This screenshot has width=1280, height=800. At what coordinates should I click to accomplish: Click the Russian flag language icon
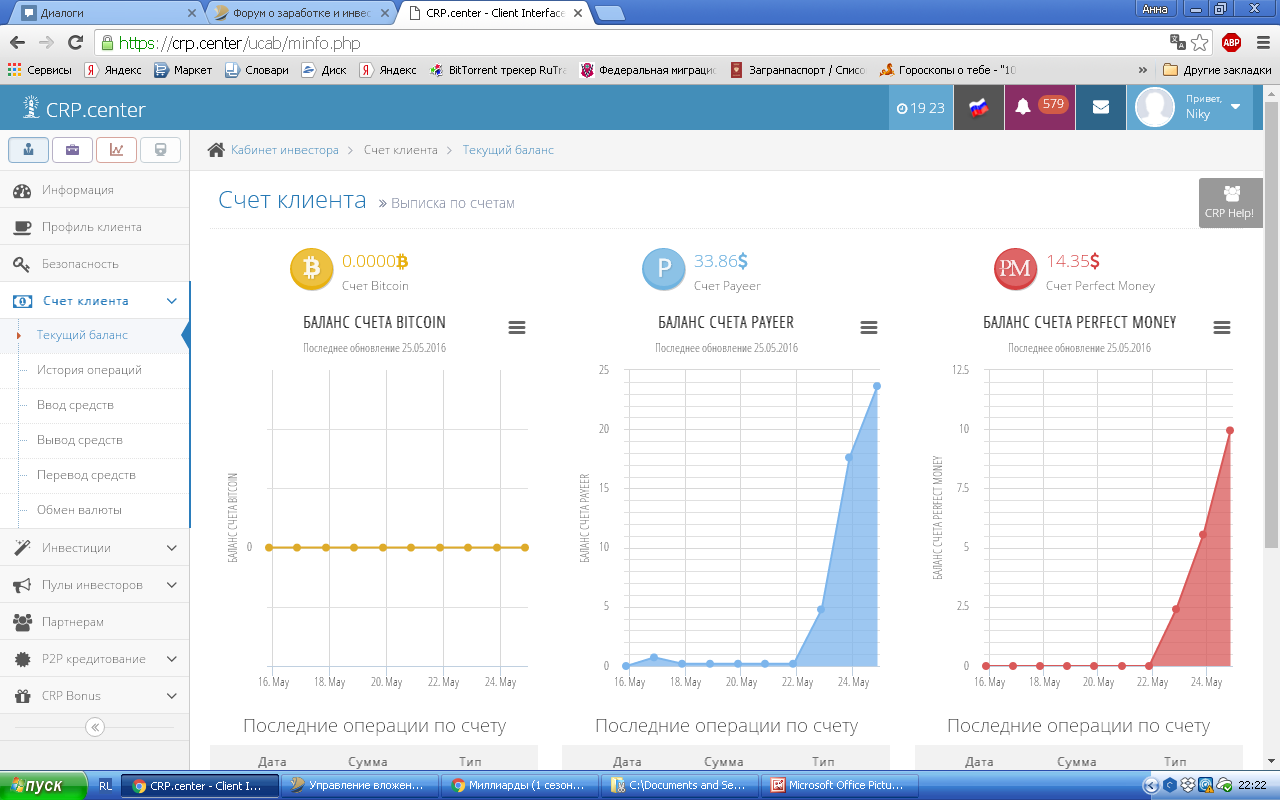point(979,108)
